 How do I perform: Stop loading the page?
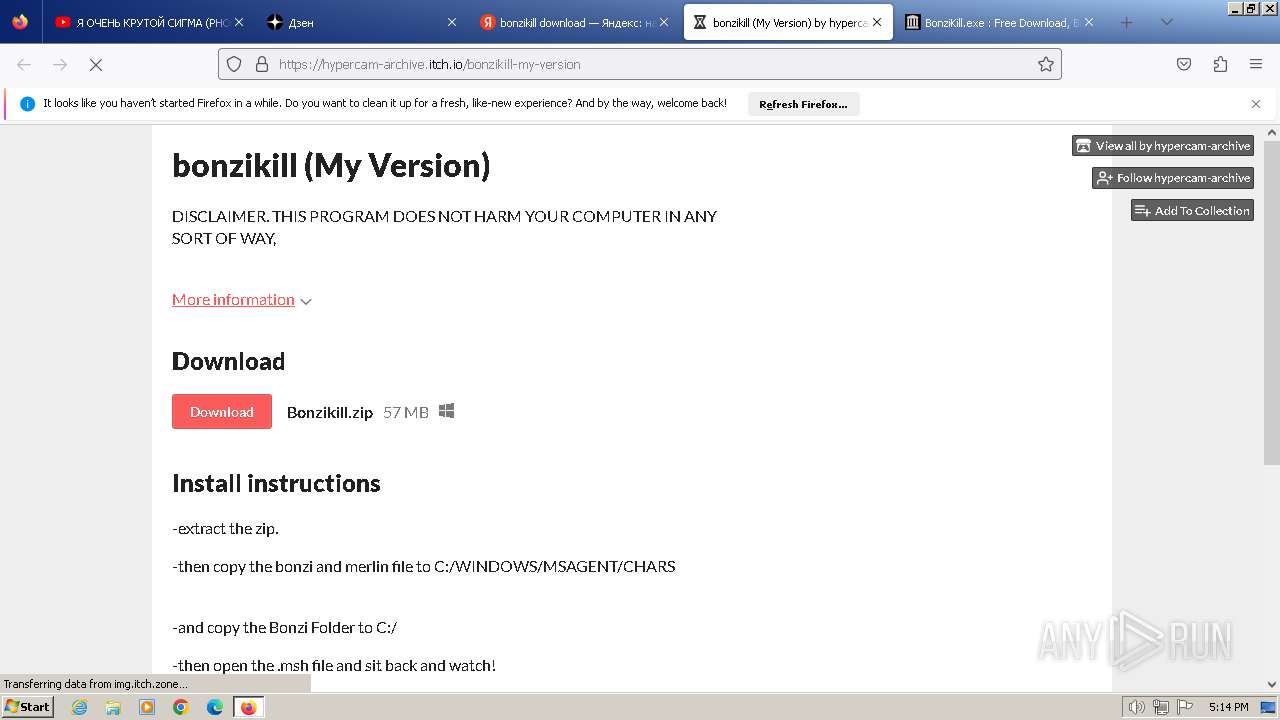pyautogui.click(x=96, y=64)
